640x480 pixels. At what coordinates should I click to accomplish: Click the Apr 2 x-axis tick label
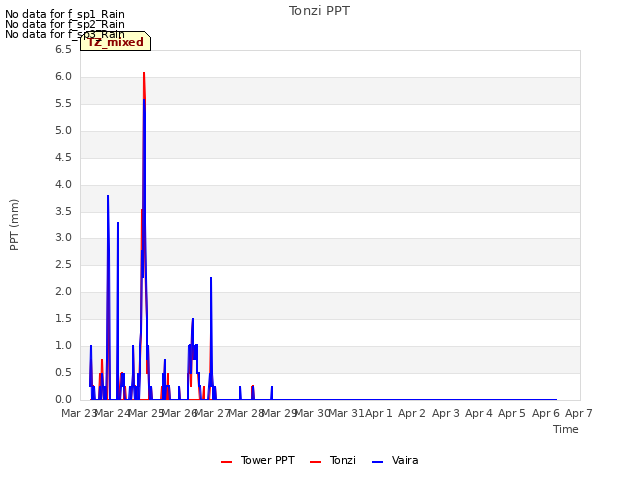point(412,413)
